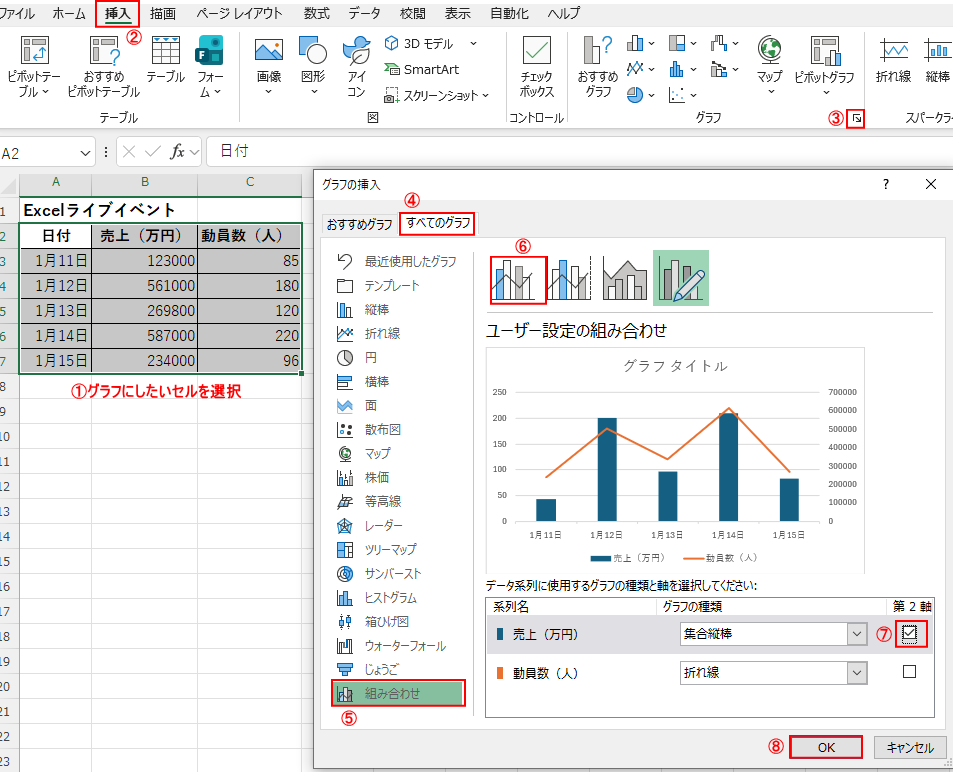Click the chart group dialog launcher

856,119
